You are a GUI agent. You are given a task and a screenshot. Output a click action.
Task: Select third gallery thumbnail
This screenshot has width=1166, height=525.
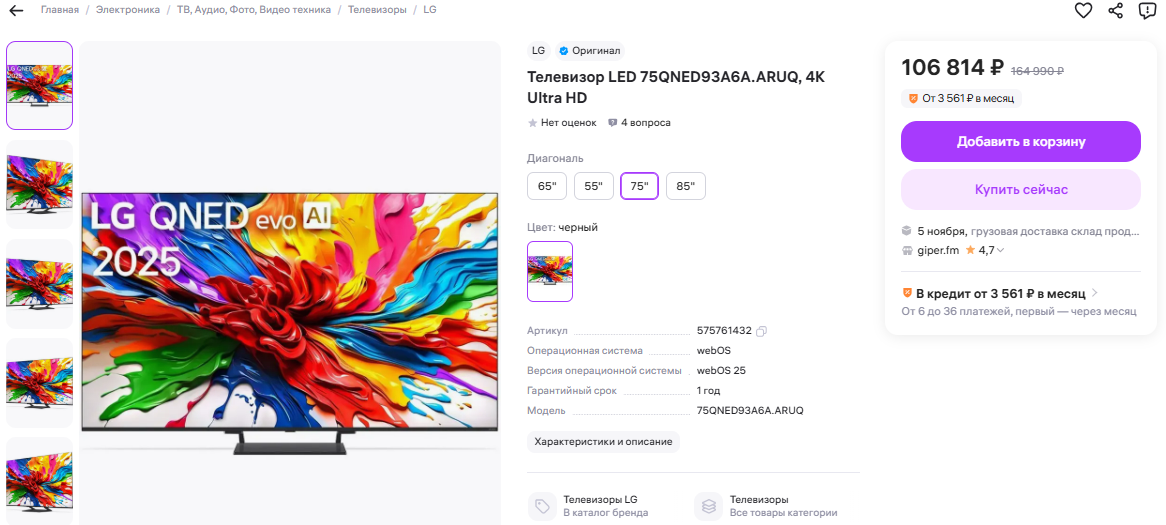click(x=39, y=283)
